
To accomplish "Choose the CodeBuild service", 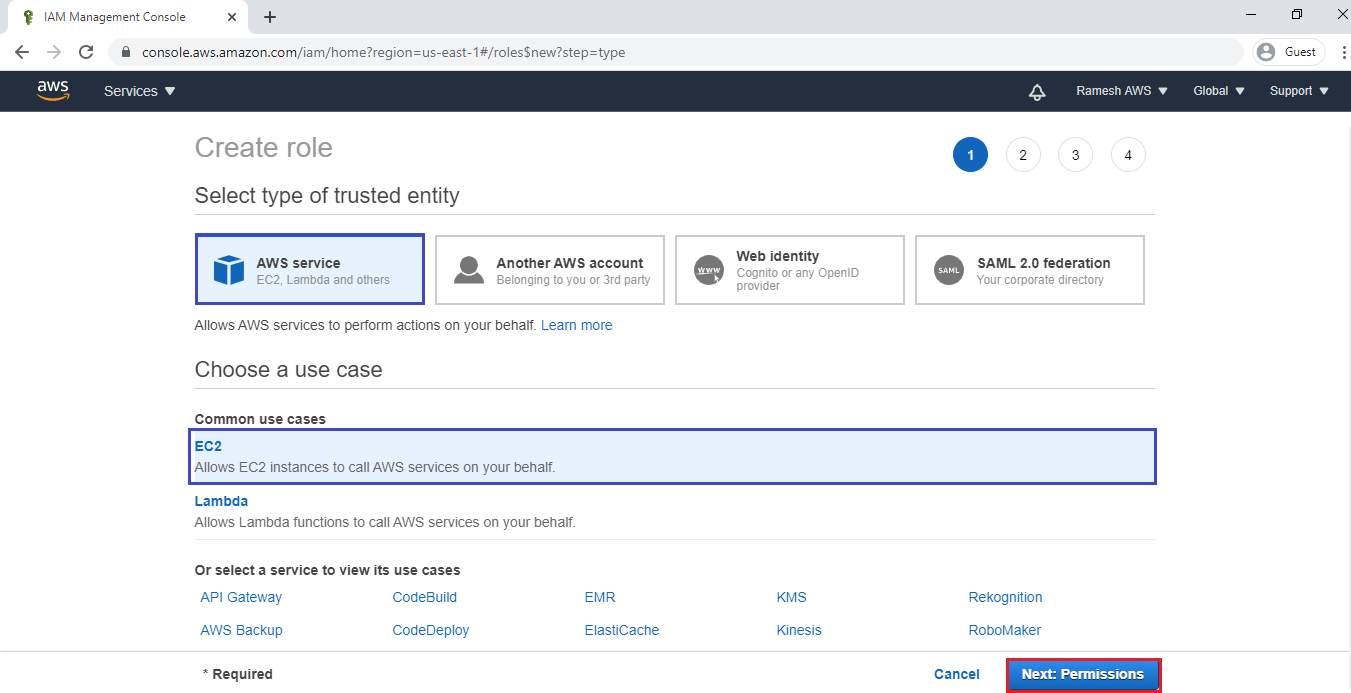I will (425, 597).
